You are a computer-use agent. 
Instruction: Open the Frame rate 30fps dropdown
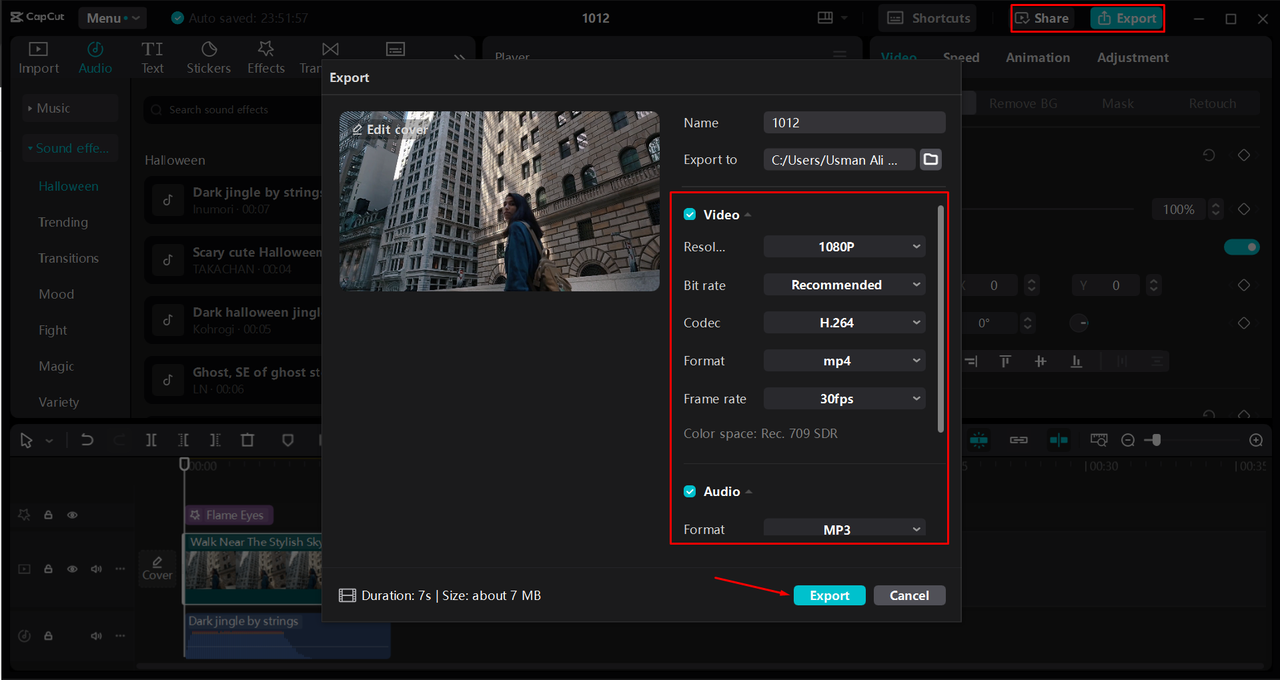coord(844,399)
